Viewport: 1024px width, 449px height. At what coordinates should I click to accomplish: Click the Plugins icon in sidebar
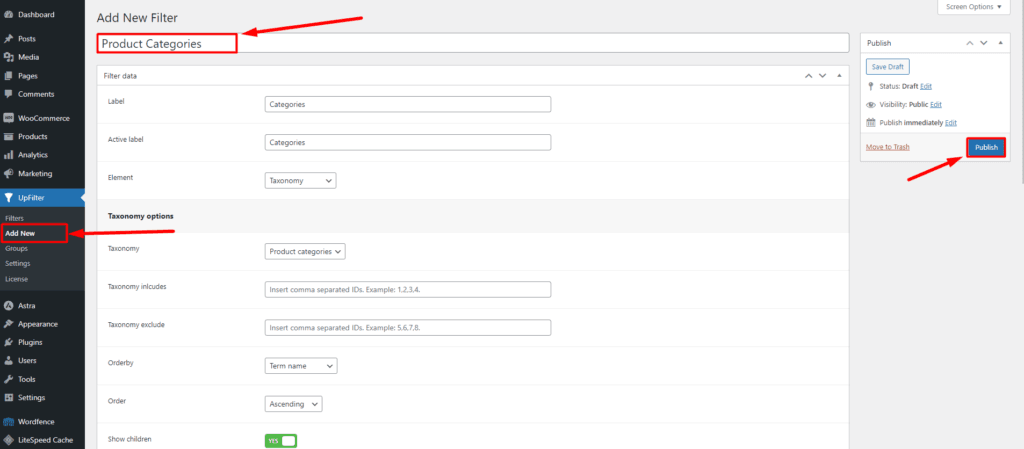point(9,342)
